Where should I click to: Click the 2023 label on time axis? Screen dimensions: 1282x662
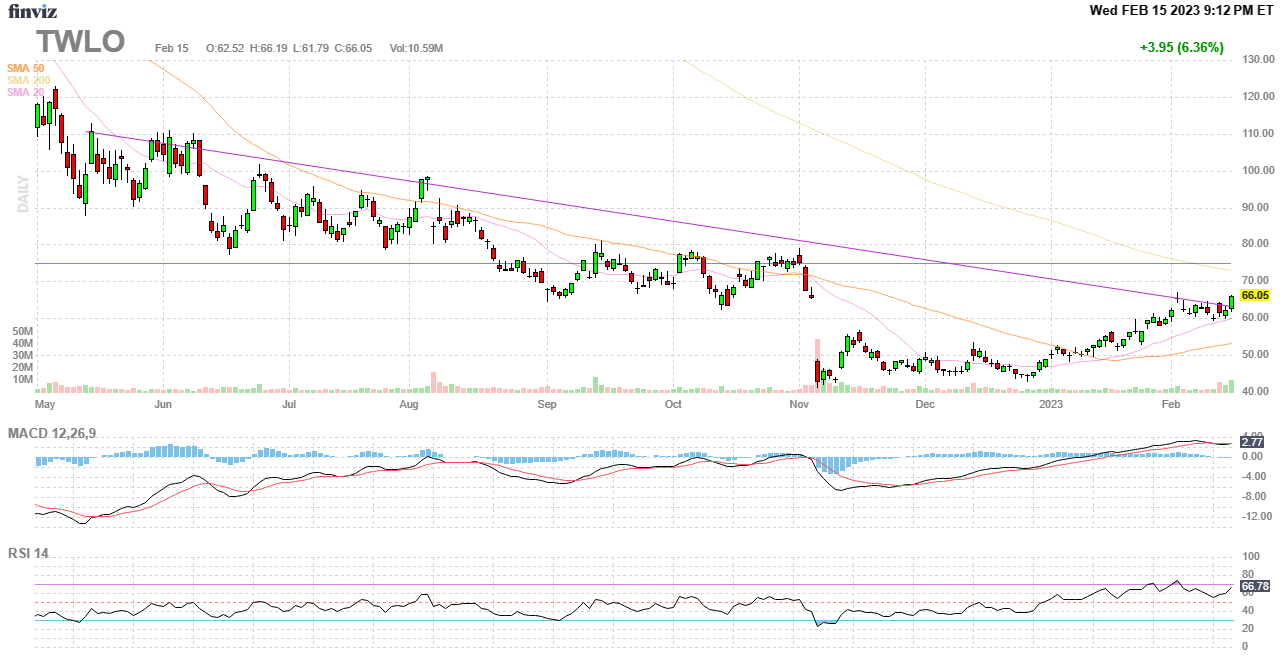pos(1050,405)
